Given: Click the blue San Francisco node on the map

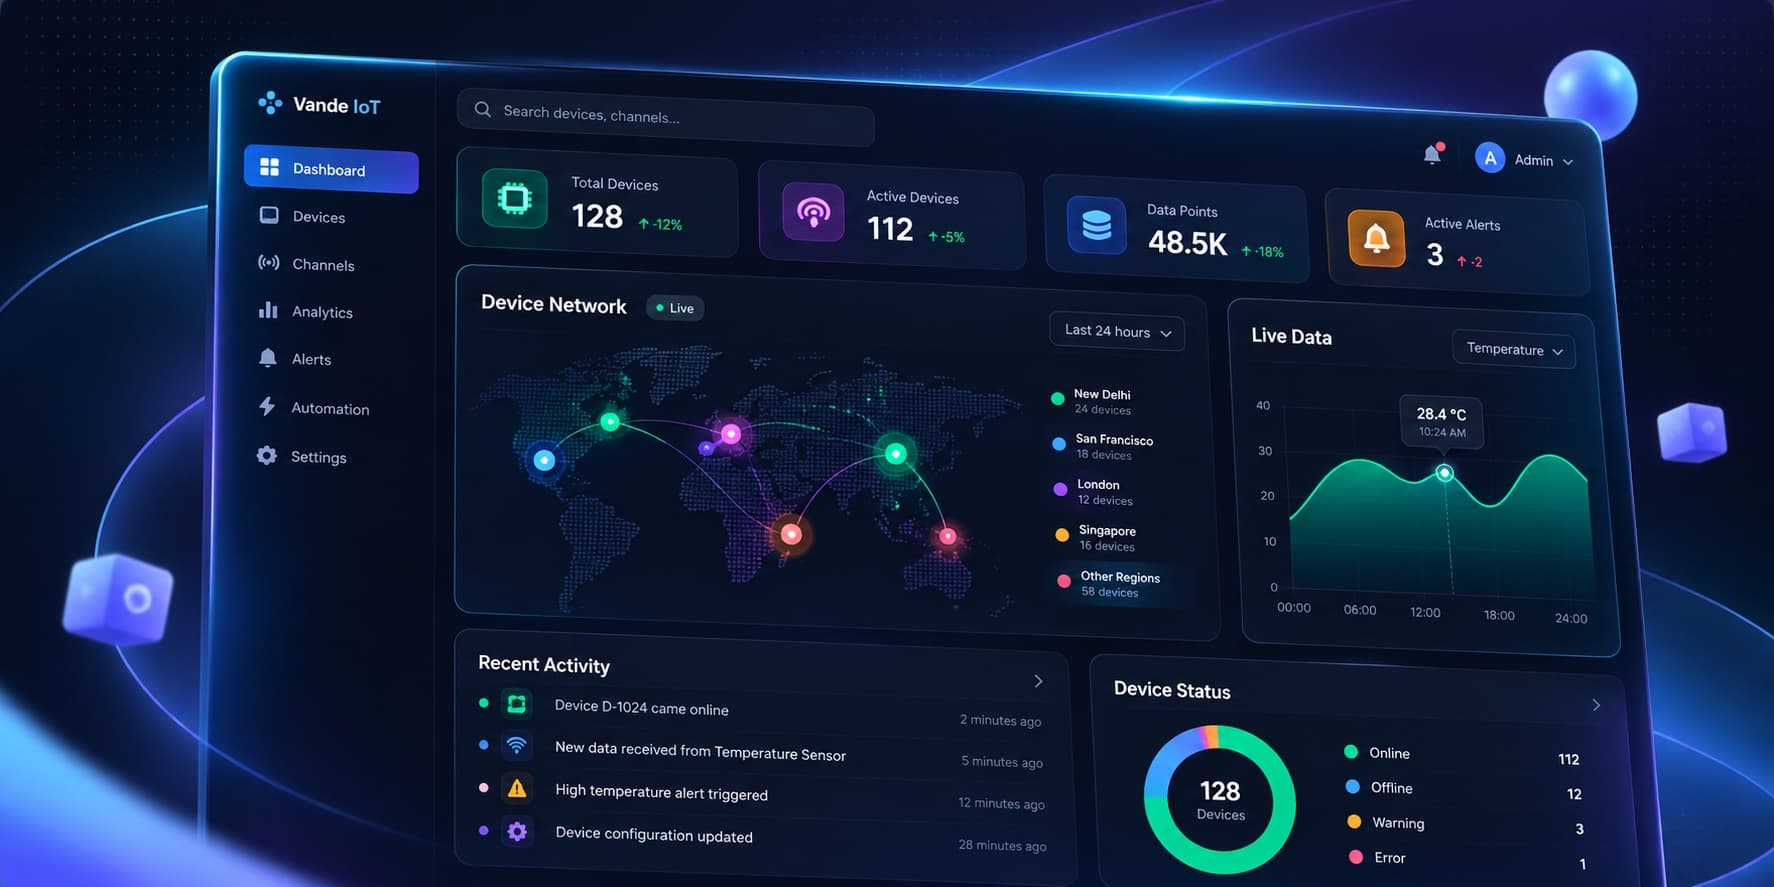Looking at the screenshot, I should pyautogui.click(x=544, y=460).
